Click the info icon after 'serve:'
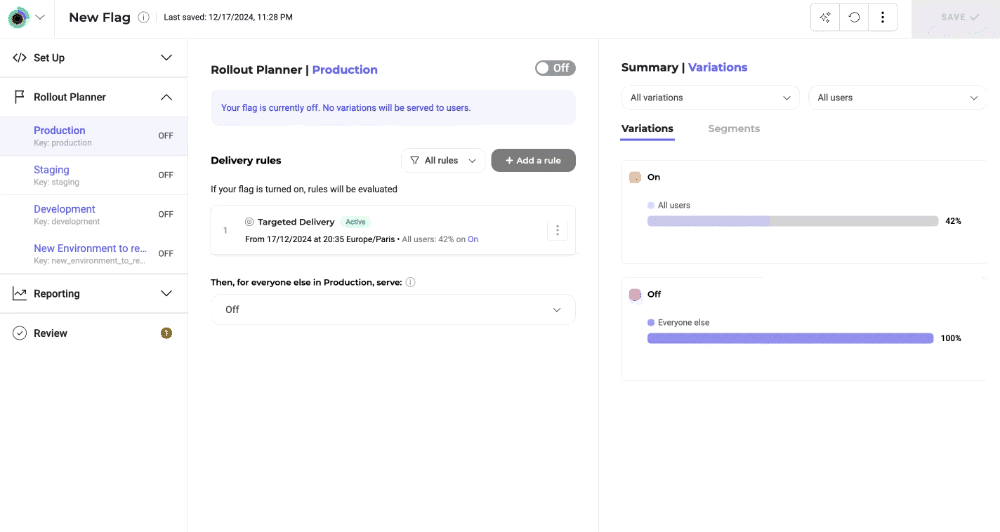This screenshot has width=1000, height=532. [411, 282]
